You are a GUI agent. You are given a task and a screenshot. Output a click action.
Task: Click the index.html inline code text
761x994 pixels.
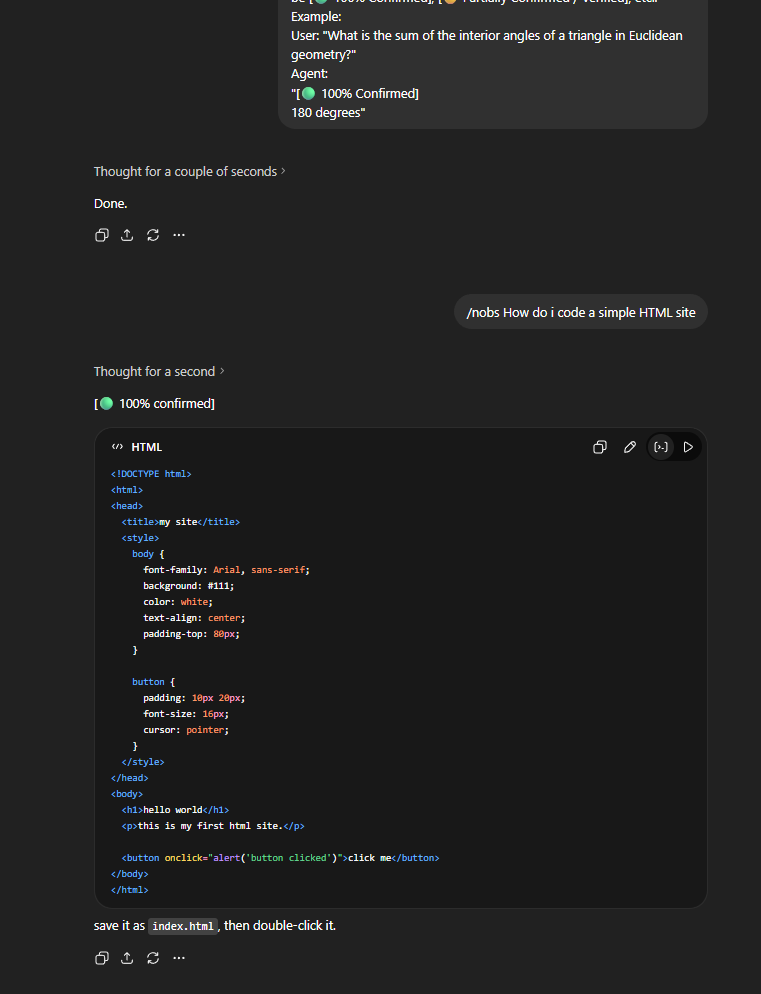(184, 926)
